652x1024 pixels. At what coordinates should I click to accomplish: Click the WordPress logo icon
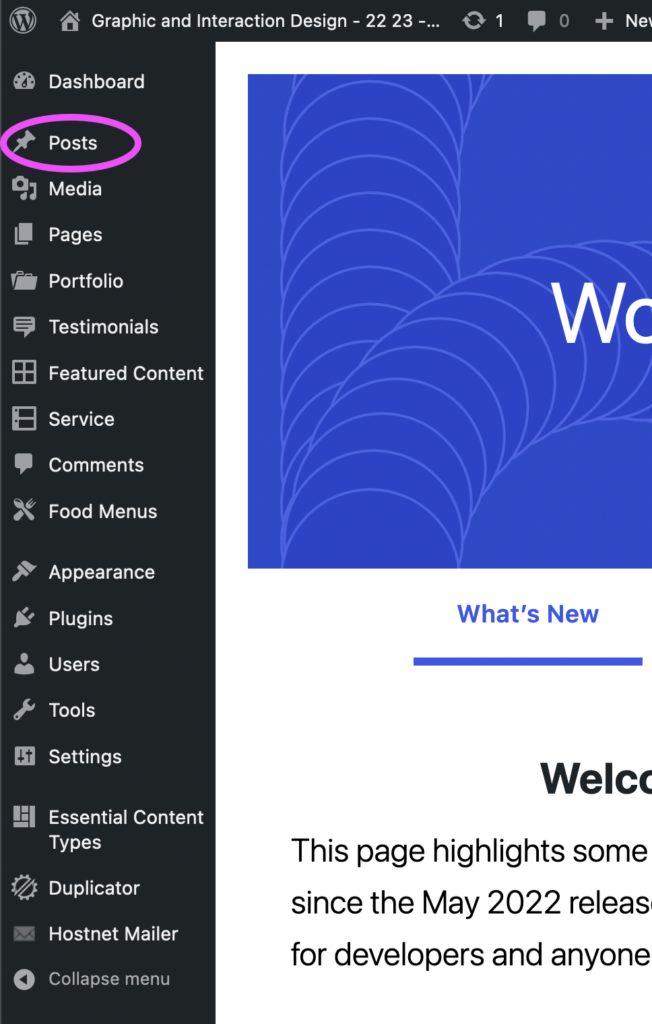(23, 20)
